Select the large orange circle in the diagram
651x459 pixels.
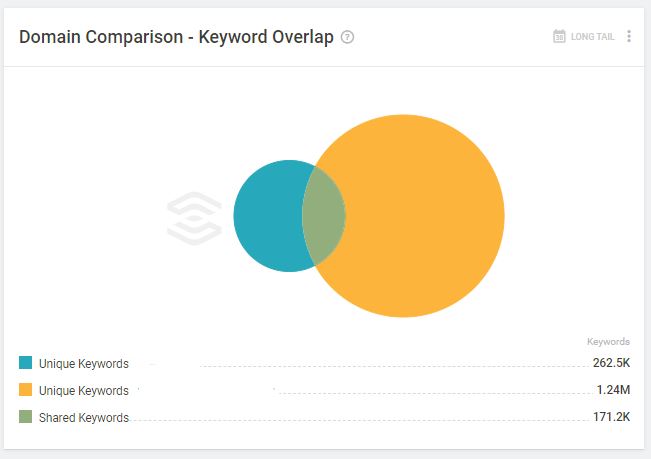pos(423,216)
